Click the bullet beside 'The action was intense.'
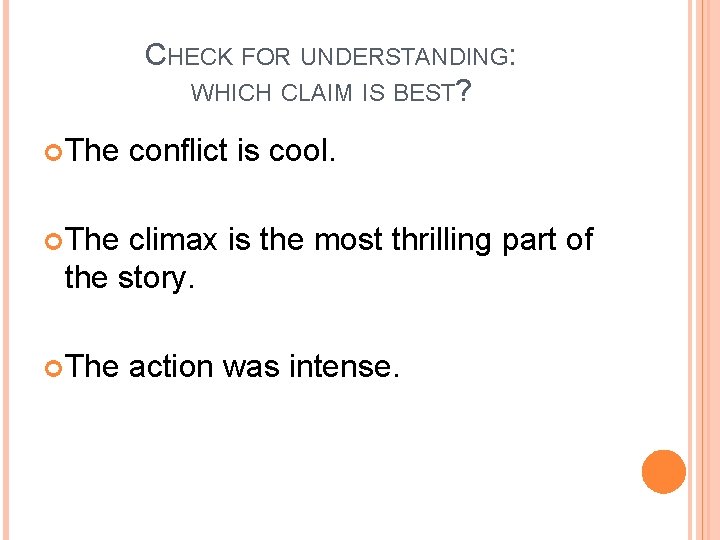 click(x=53, y=368)
